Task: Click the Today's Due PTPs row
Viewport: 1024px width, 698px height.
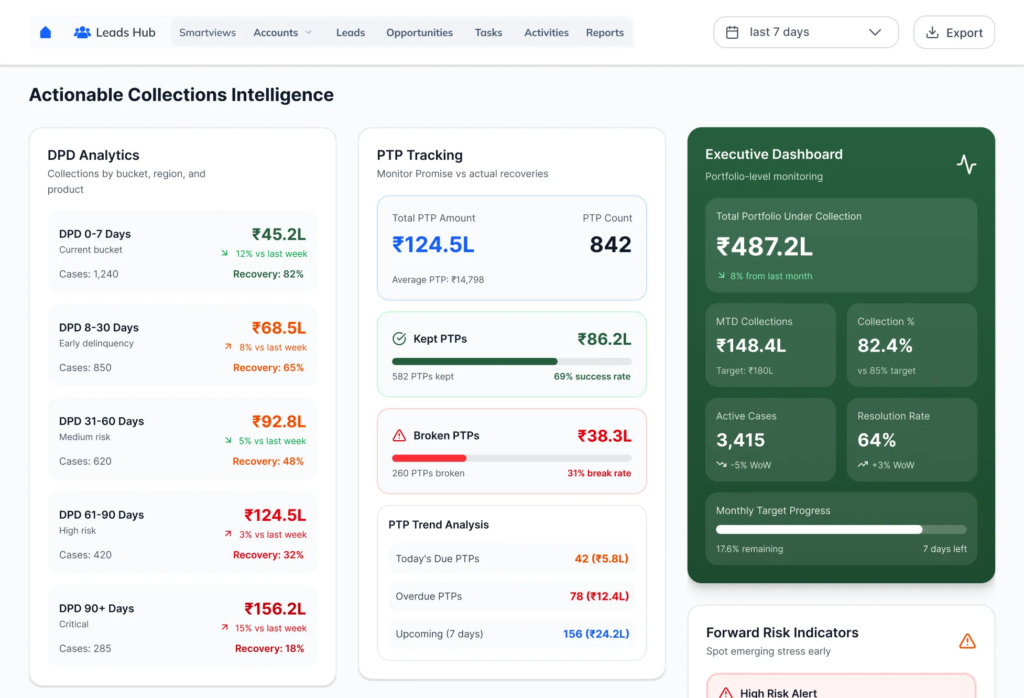Action: (511, 558)
